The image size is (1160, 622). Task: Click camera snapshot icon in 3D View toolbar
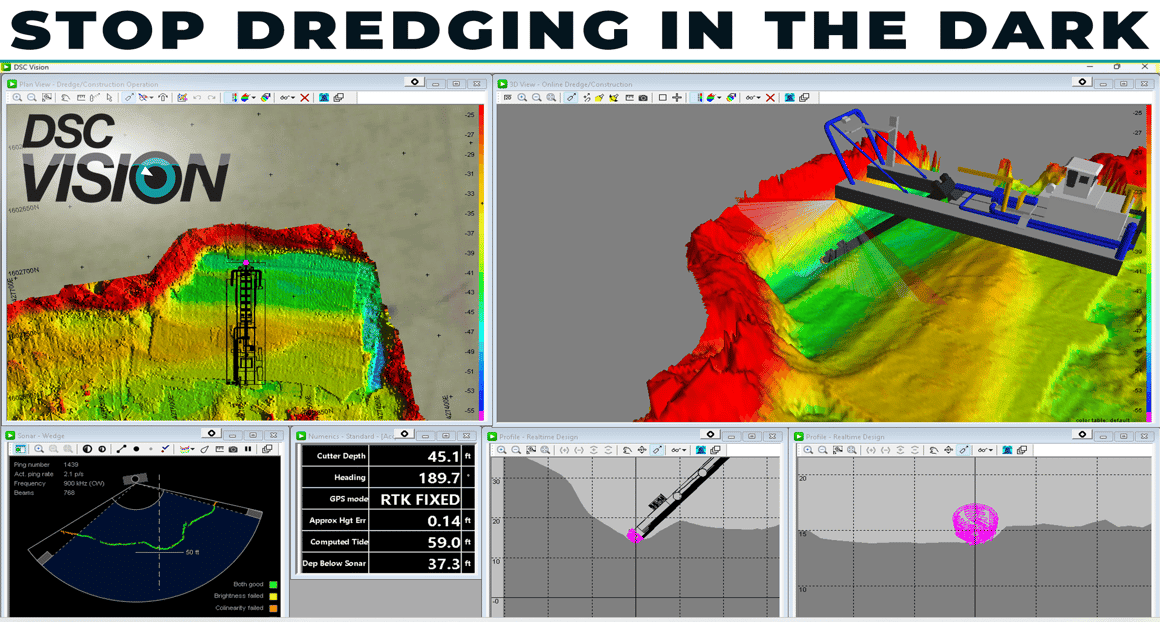pos(643,98)
